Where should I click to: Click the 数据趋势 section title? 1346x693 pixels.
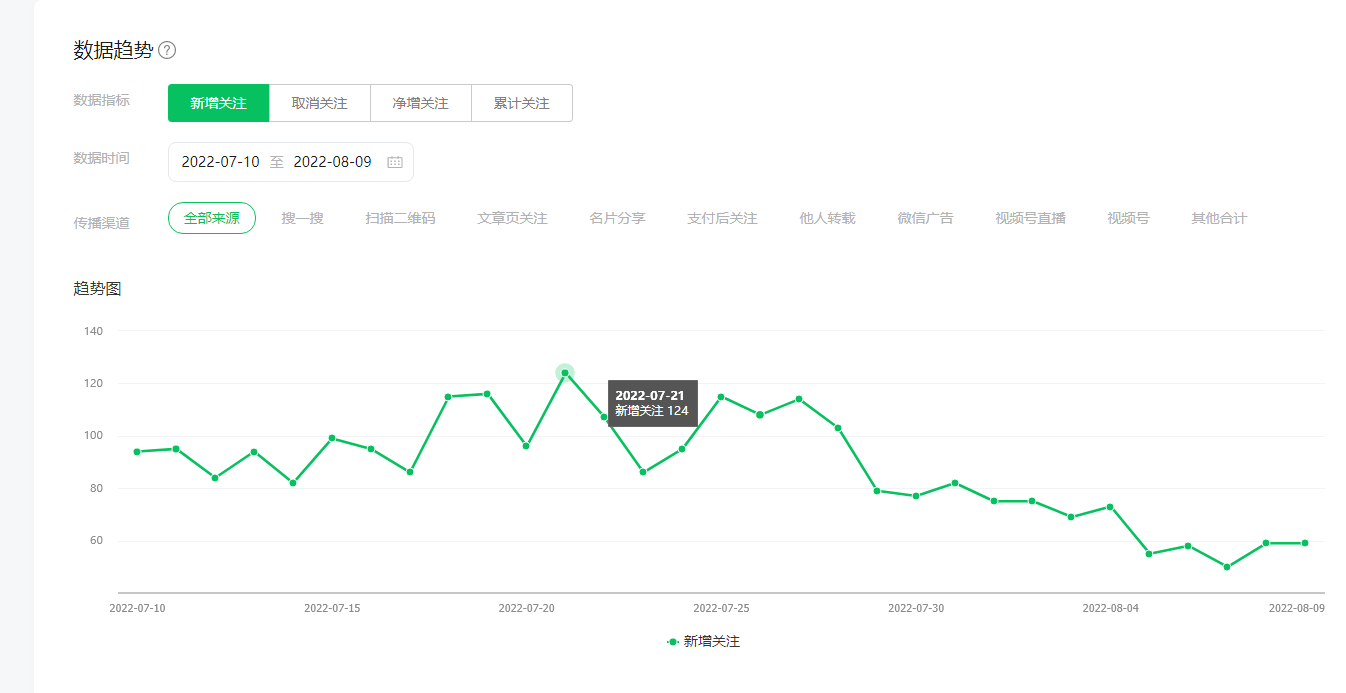113,50
